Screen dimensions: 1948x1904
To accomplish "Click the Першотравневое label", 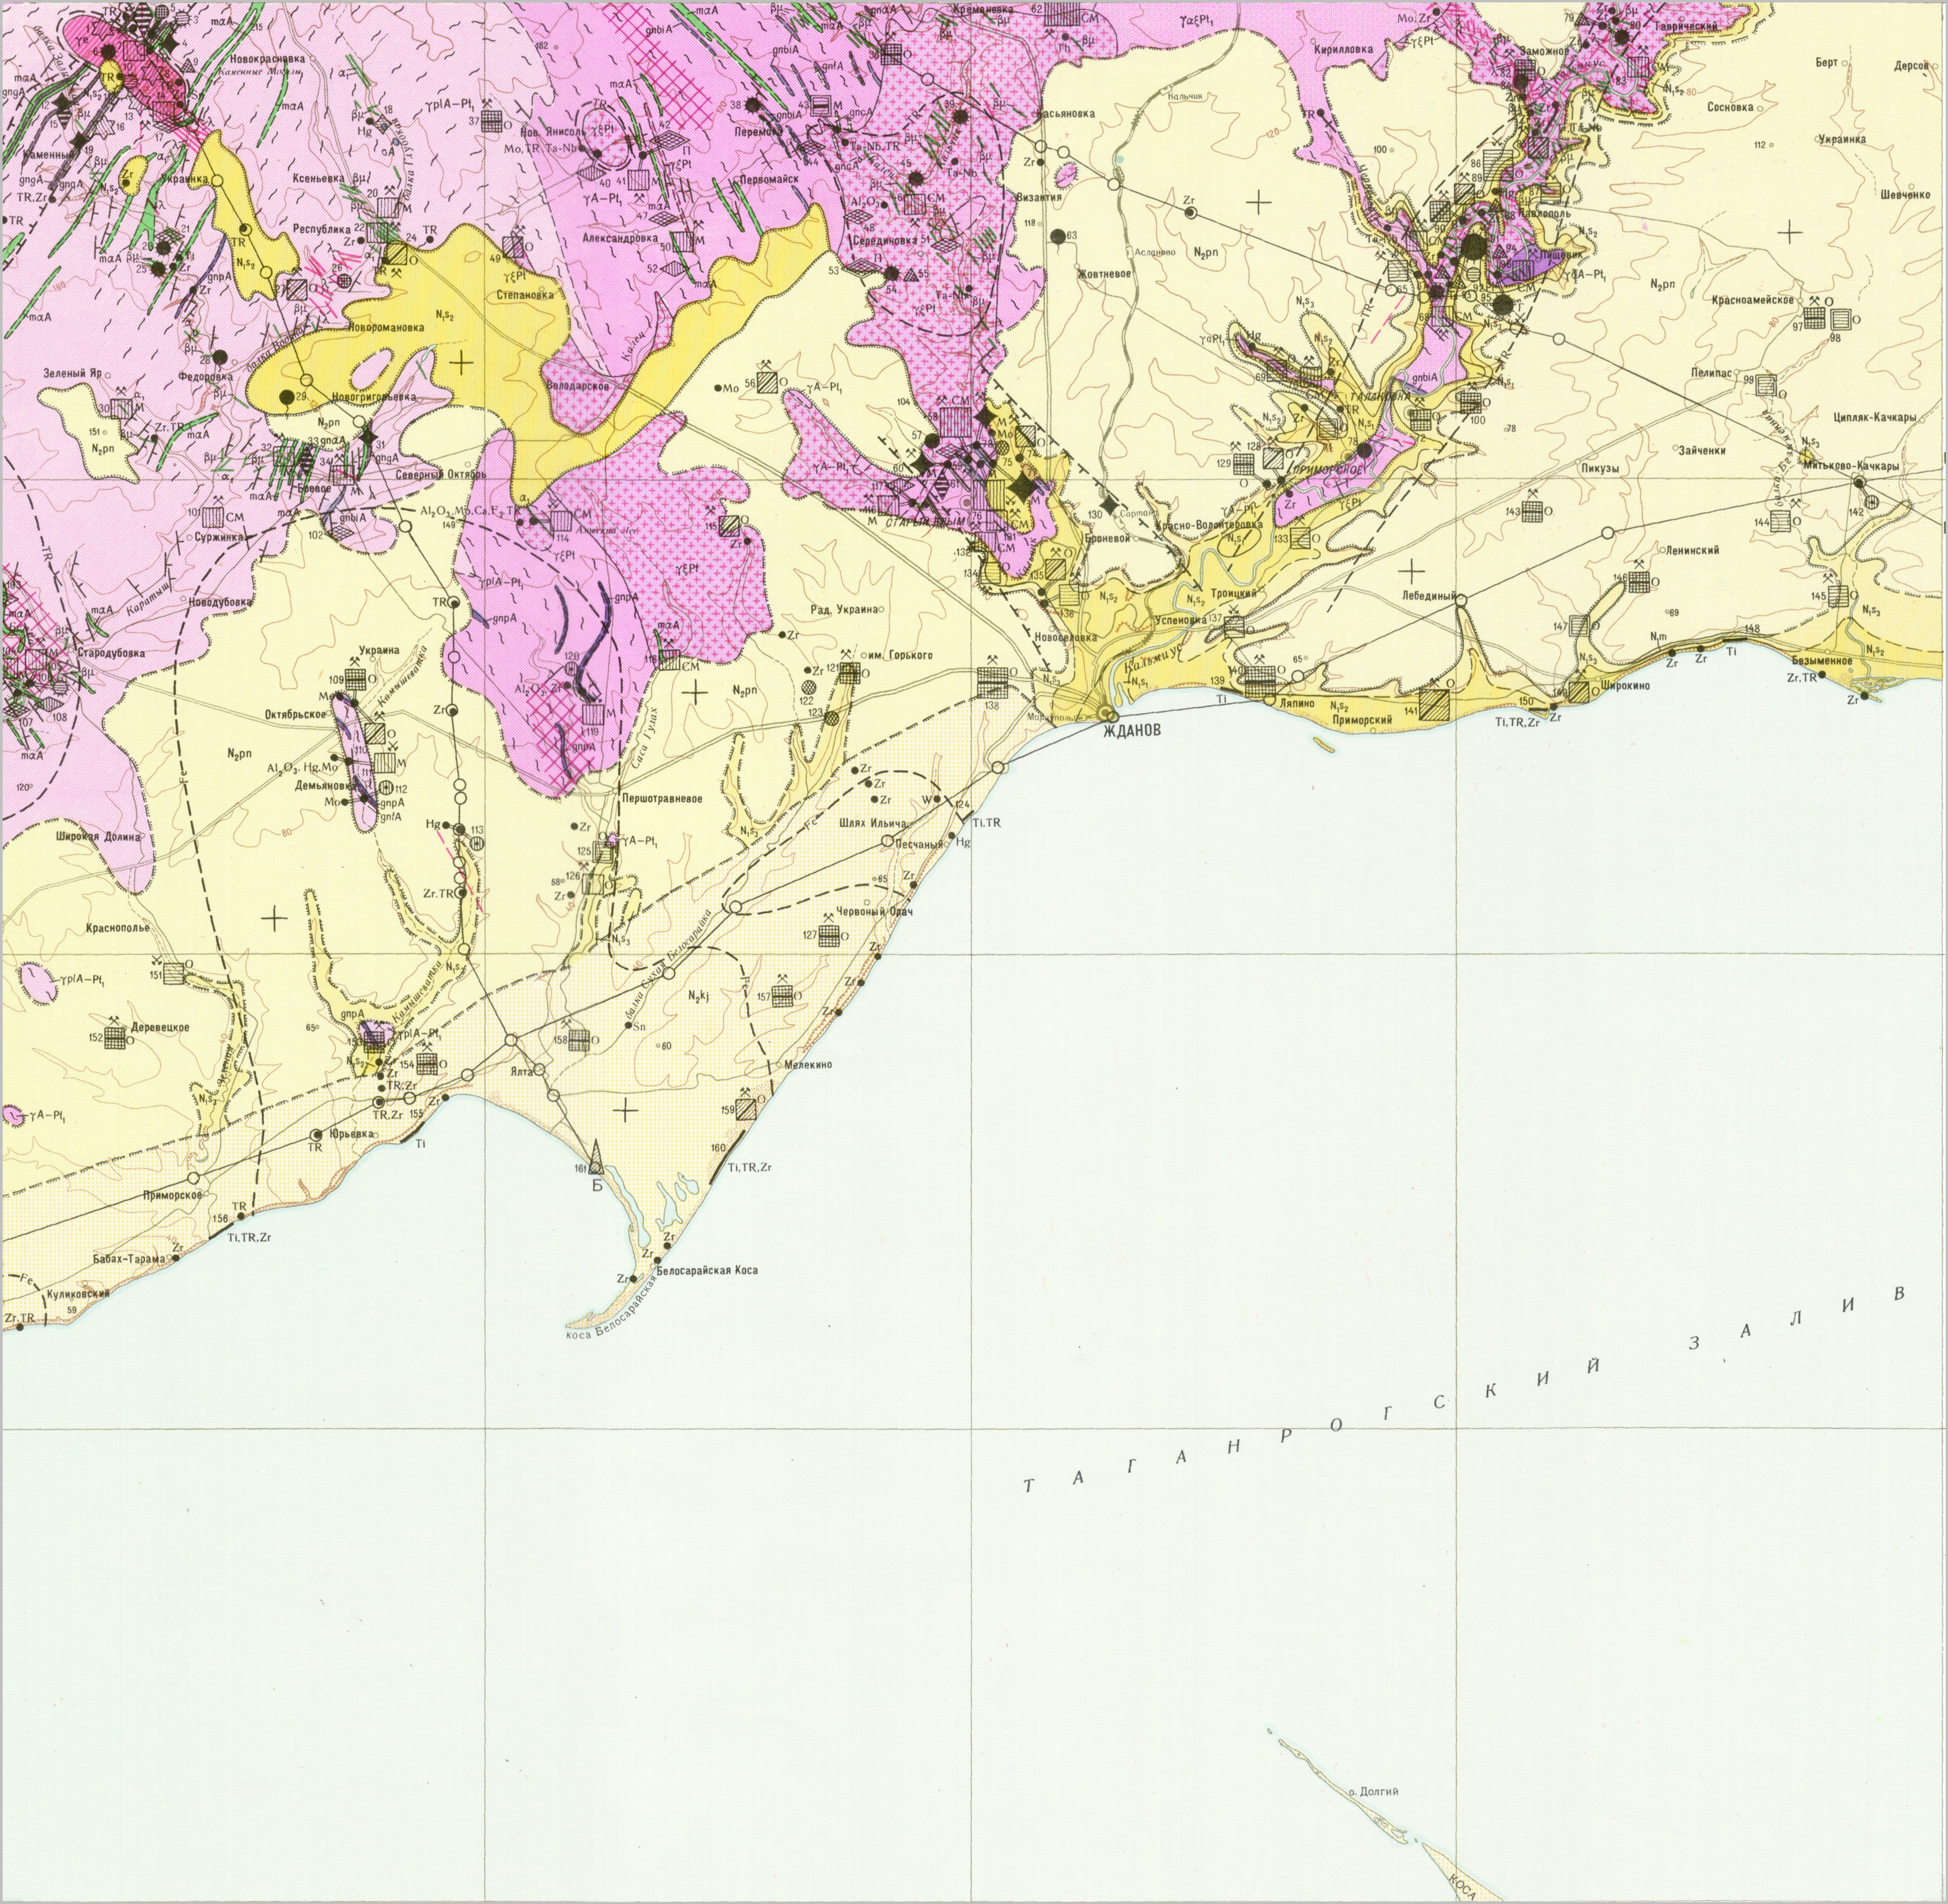I will click(x=662, y=799).
